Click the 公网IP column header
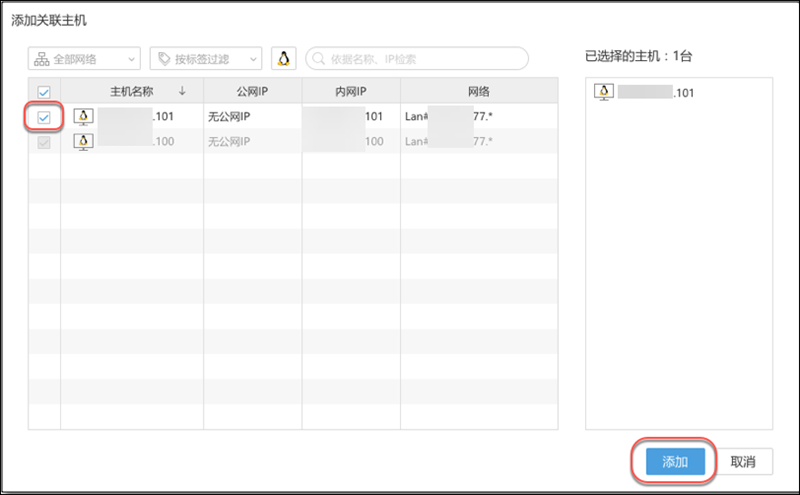This screenshot has width=800, height=495. coord(252,91)
